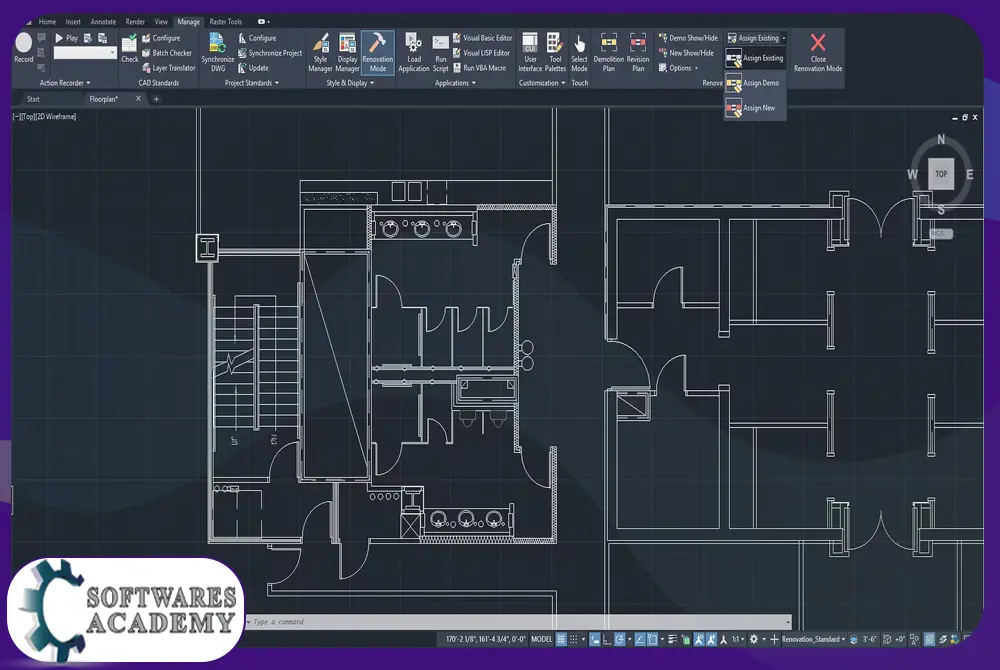The width and height of the screenshot is (1000, 670).
Task: Click the 3'-6" cut plane value
Action: pyautogui.click(x=869, y=639)
